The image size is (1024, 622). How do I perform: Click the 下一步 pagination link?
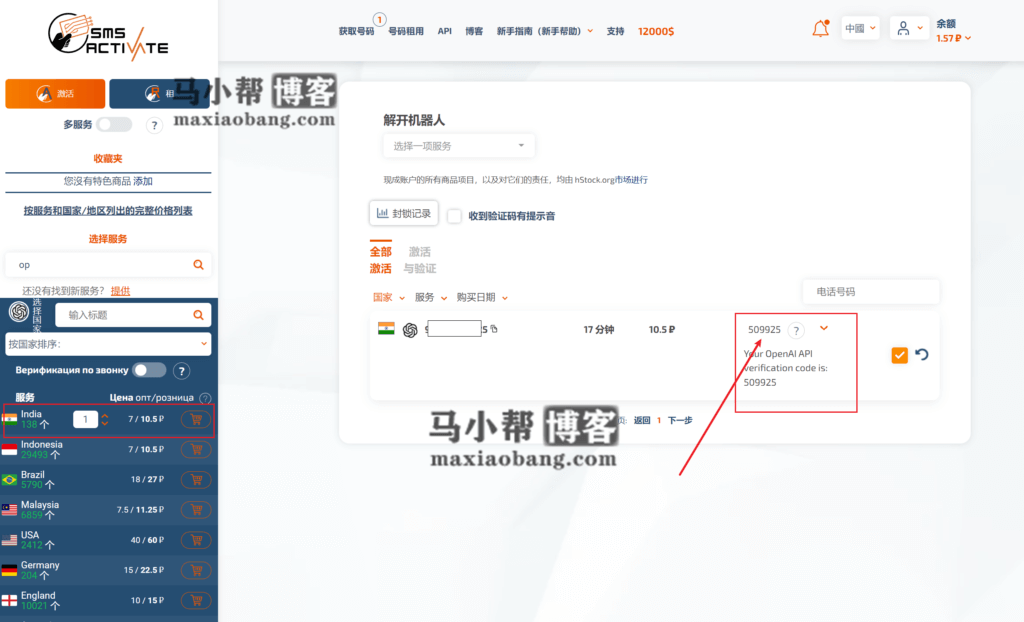(x=679, y=420)
